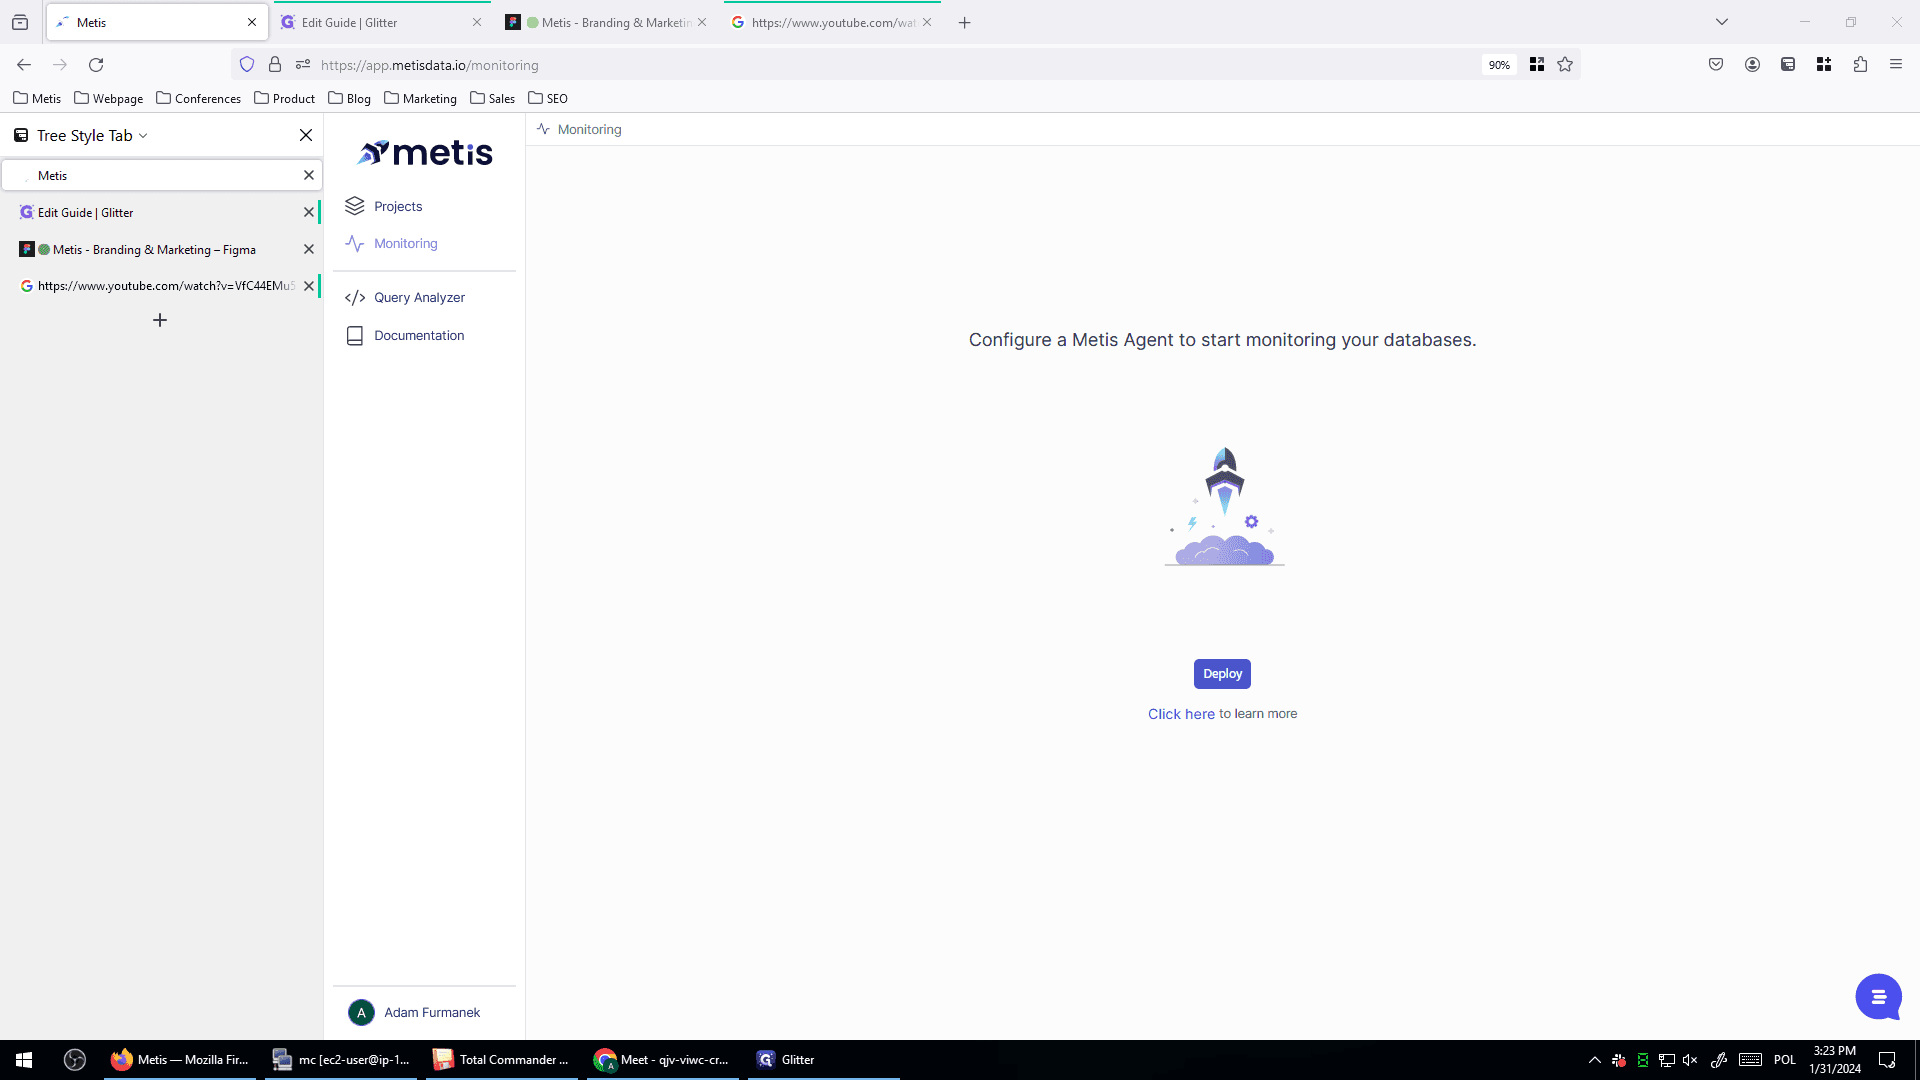Open the grid extension icon in address bar
1920x1080 pixels.
pyautogui.click(x=1537, y=65)
